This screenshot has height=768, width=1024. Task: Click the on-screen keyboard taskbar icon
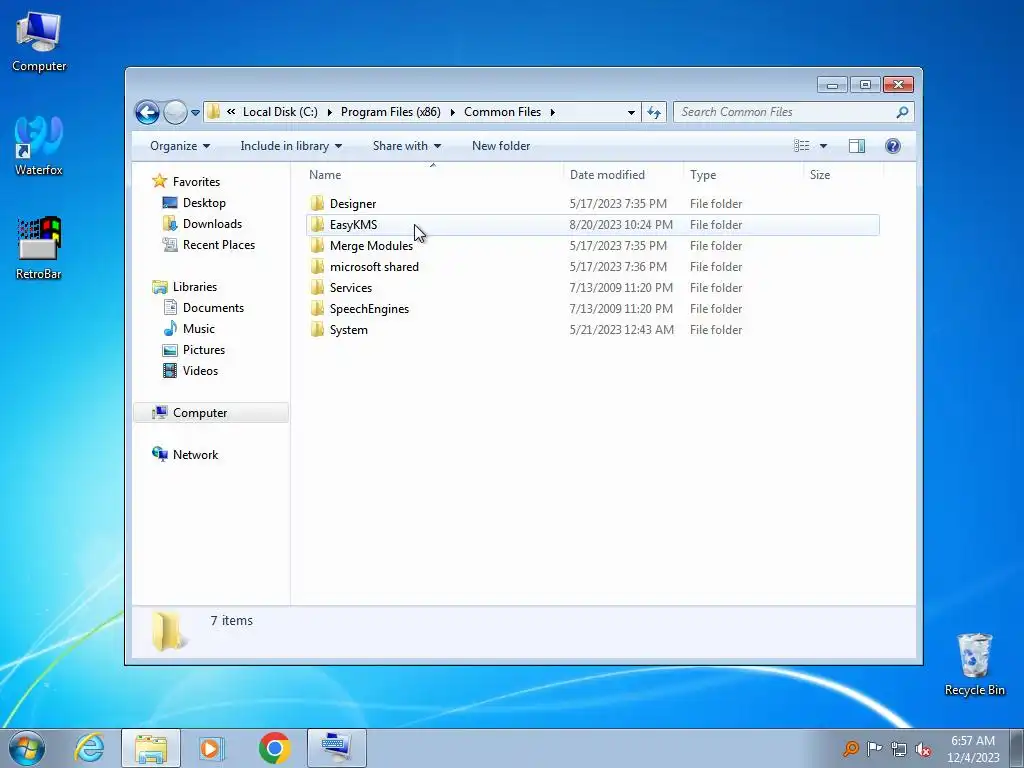click(x=337, y=748)
